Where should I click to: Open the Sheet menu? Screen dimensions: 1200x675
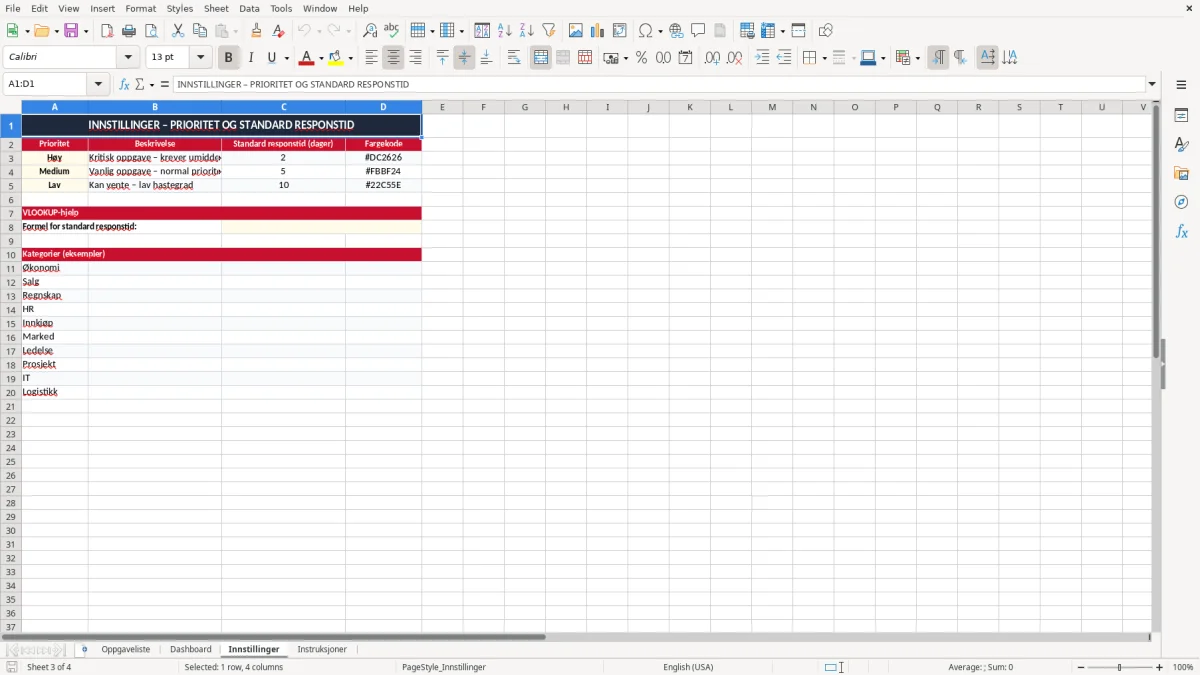pos(216,8)
